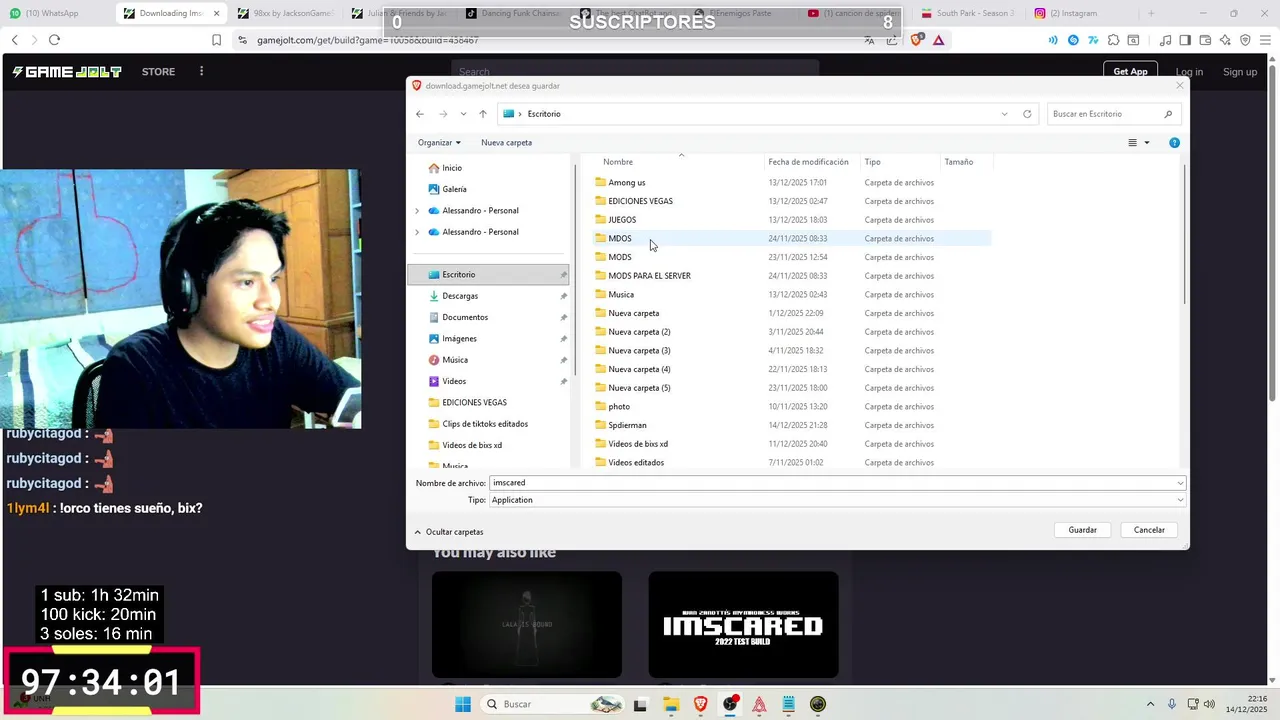
Task: Click the Sign up link
Action: [x=1240, y=72]
